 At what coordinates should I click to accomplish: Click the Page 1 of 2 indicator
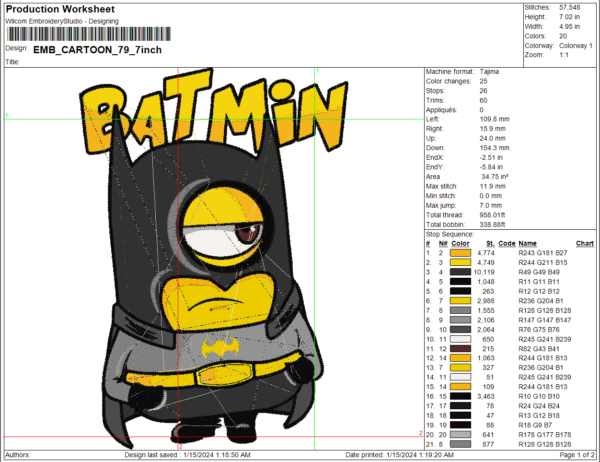576,454
